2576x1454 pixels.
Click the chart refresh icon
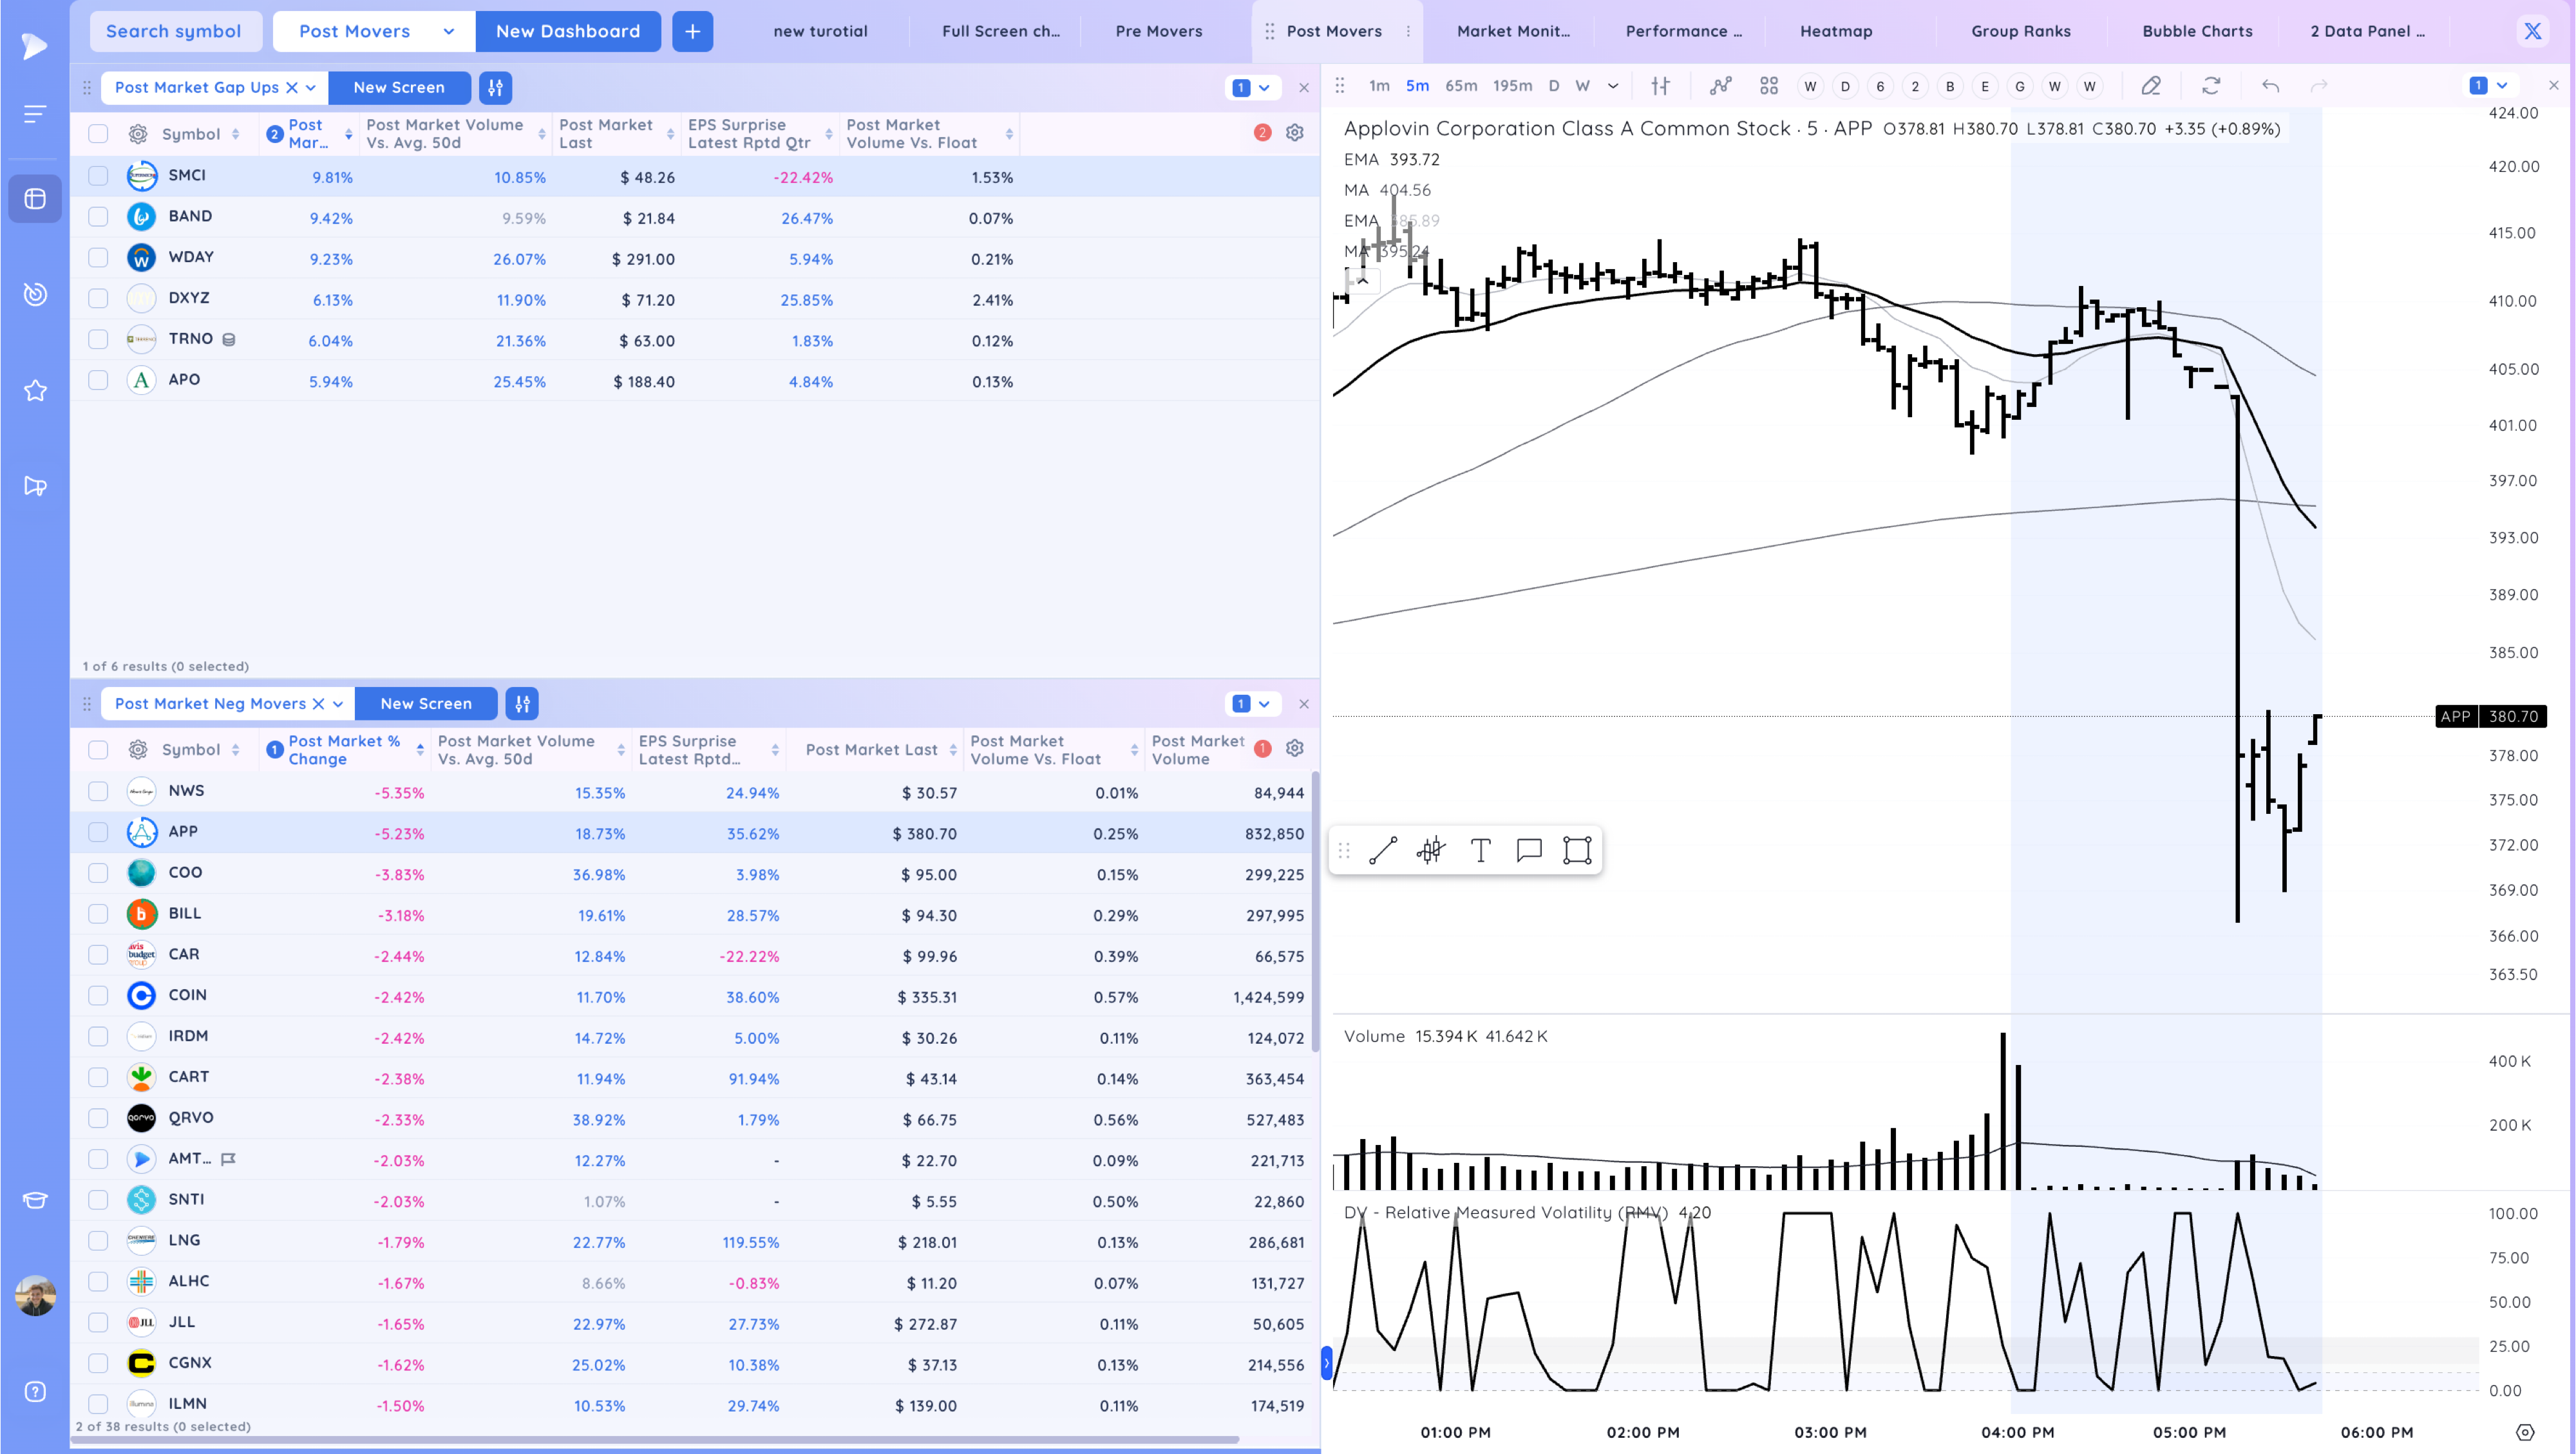coord(2211,86)
